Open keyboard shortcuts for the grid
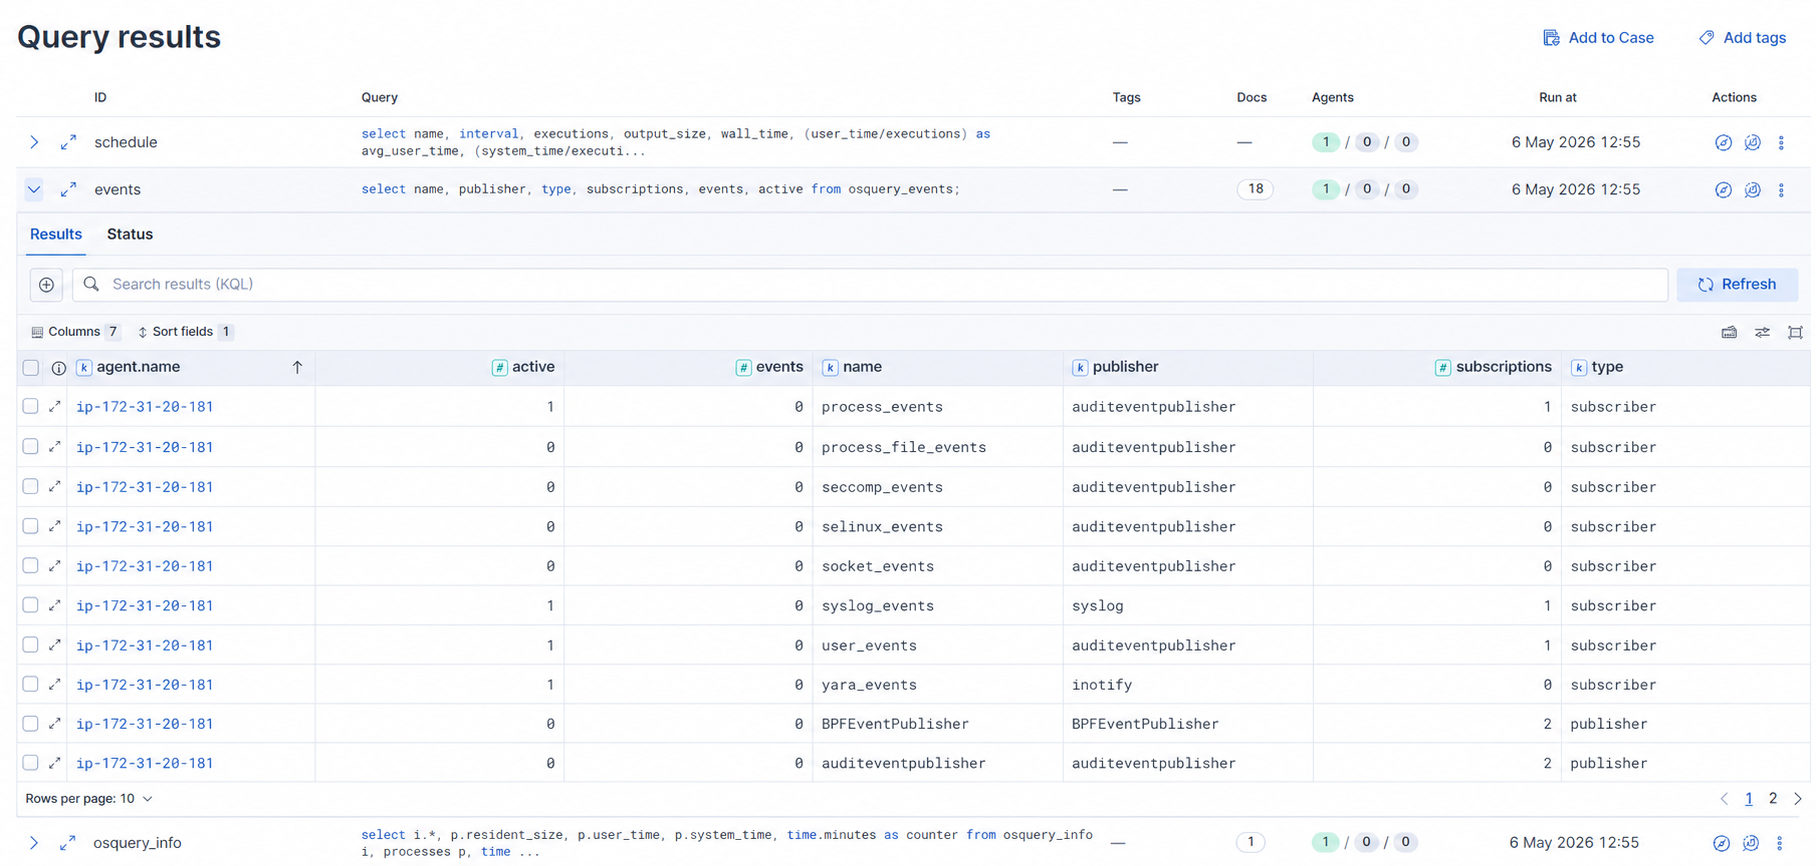Screen dimensions: 1816x866 click(1729, 332)
